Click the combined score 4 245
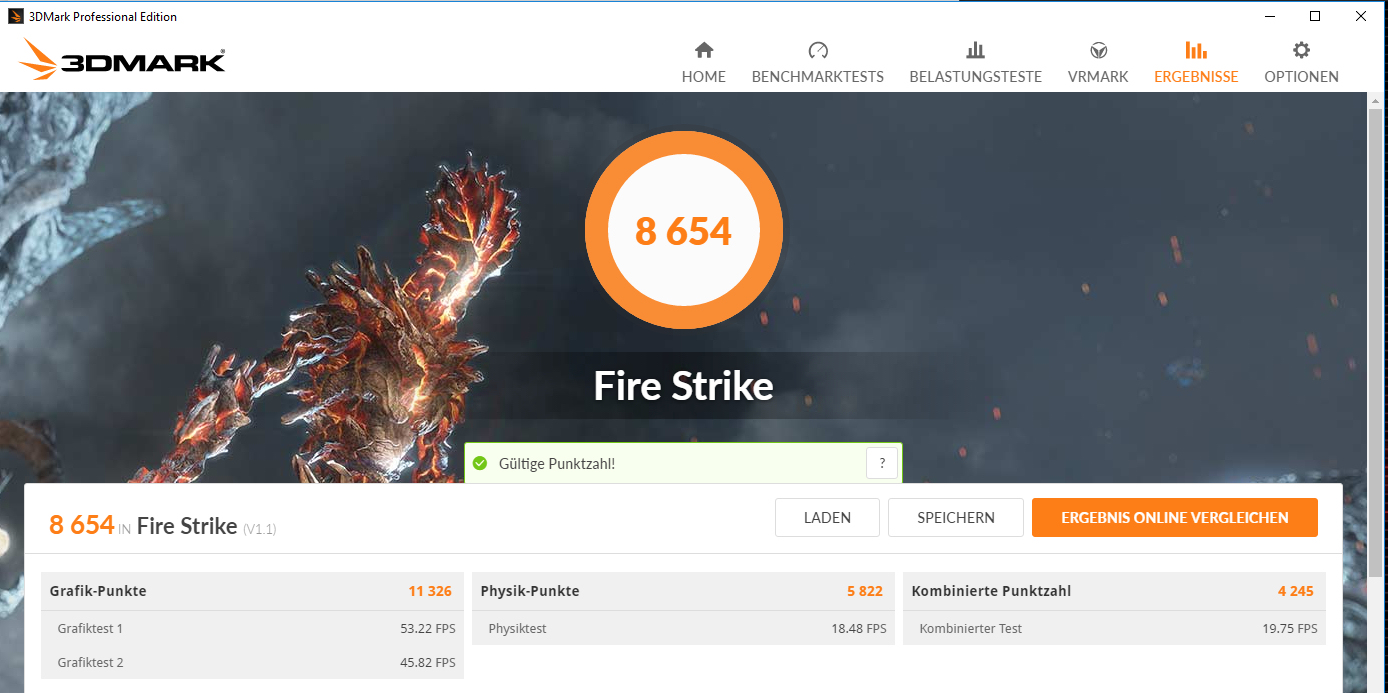Image resolution: width=1388 pixels, height=693 pixels. tap(1296, 591)
